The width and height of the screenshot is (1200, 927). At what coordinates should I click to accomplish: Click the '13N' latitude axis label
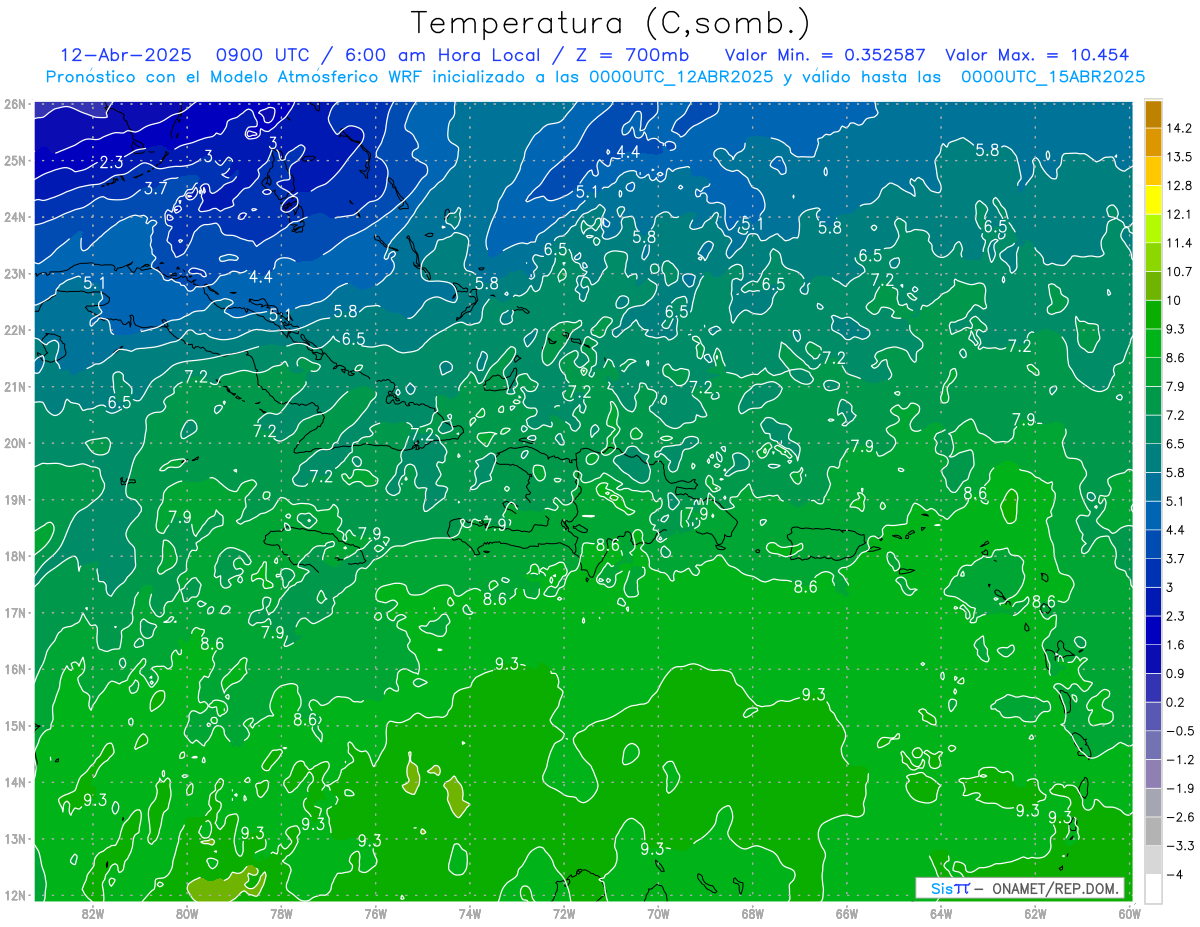[14, 838]
